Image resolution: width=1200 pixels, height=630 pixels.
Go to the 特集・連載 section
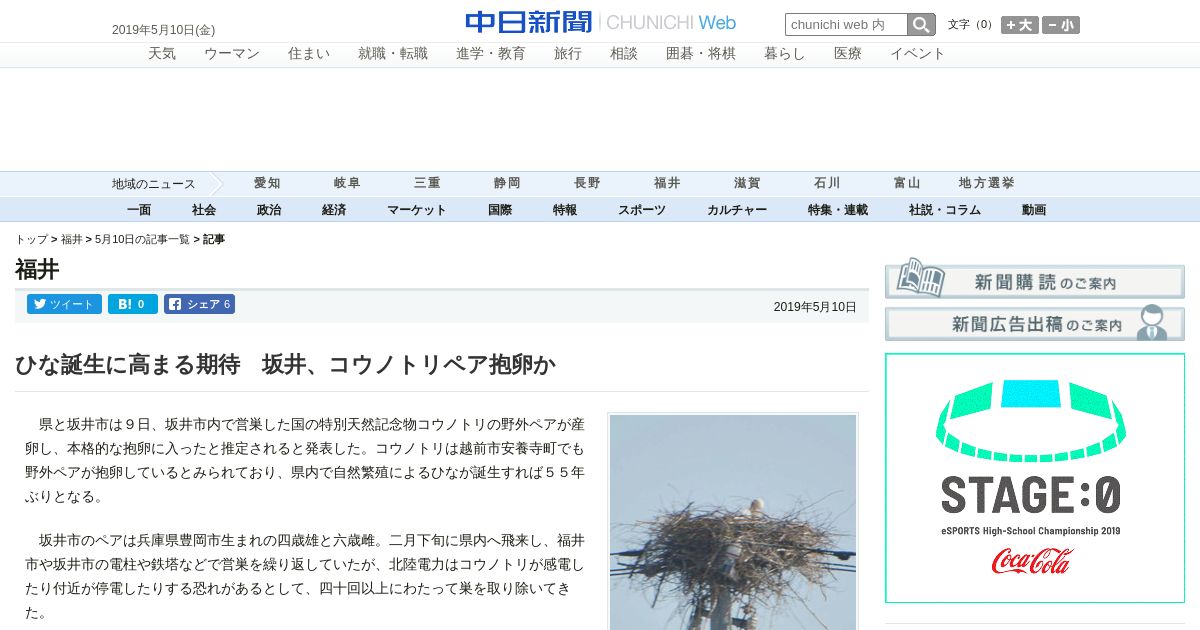pyautogui.click(x=838, y=210)
